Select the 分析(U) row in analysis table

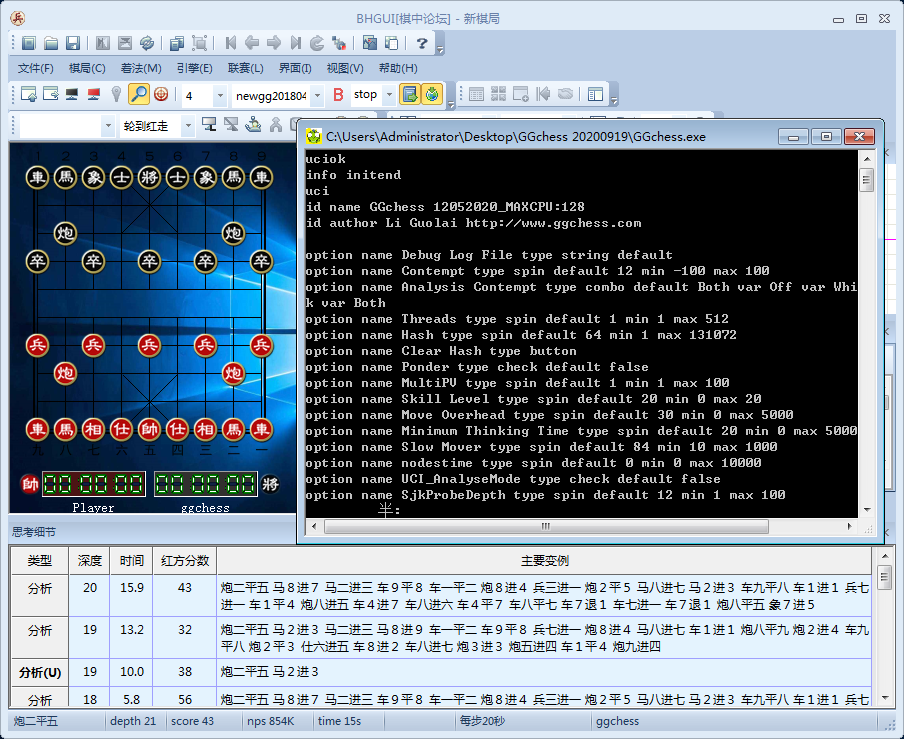(x=441, y=672)
